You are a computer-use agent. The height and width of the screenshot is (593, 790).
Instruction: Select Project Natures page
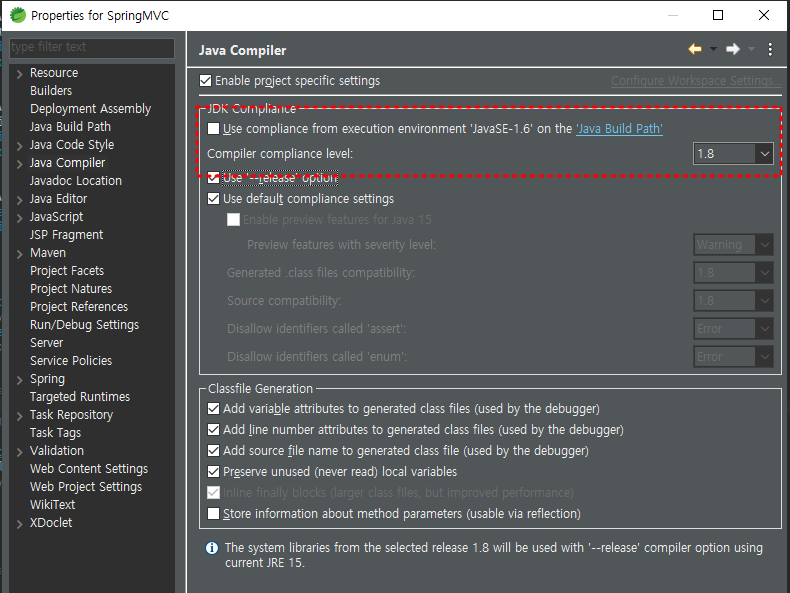point(71,289)
